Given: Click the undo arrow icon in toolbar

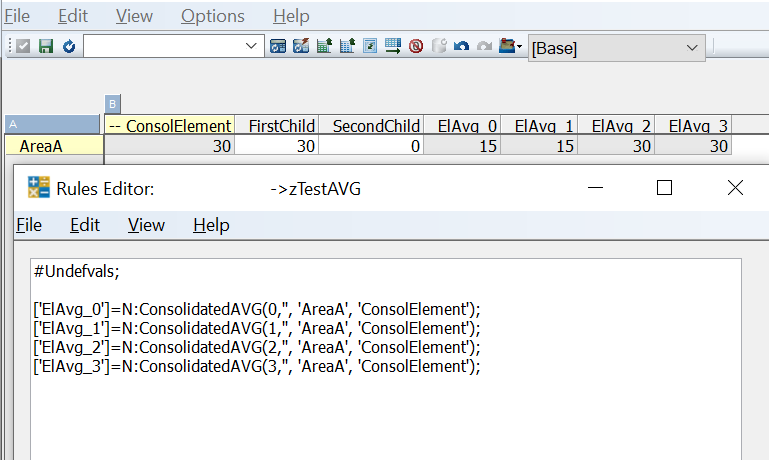Looking at the screenshot, I should click(461, 46).
